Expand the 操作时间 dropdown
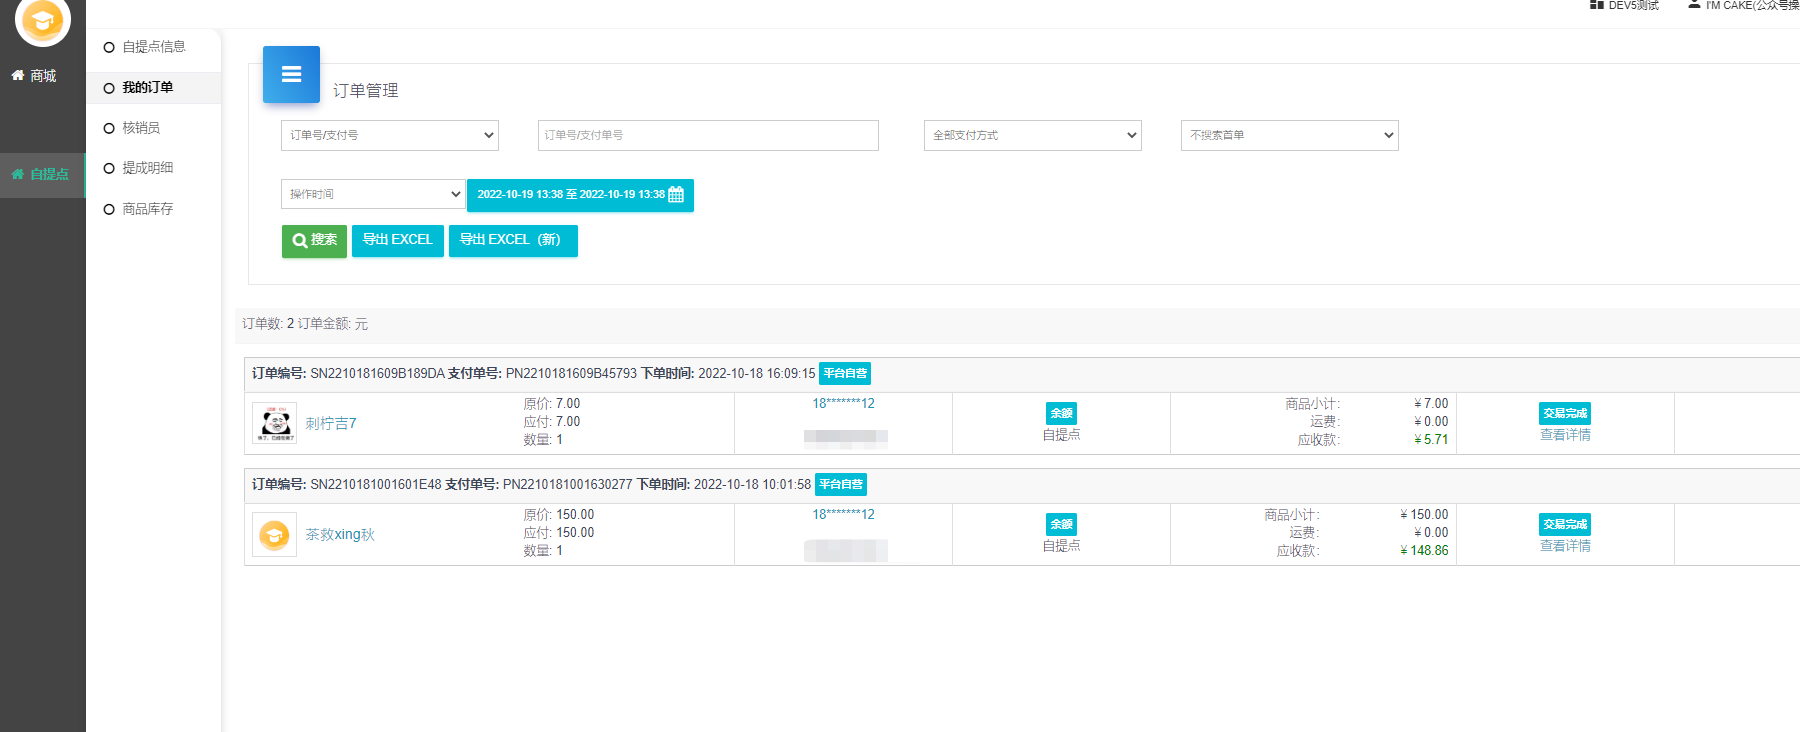This screenshot has height=732, width=1800. point(372,194)
